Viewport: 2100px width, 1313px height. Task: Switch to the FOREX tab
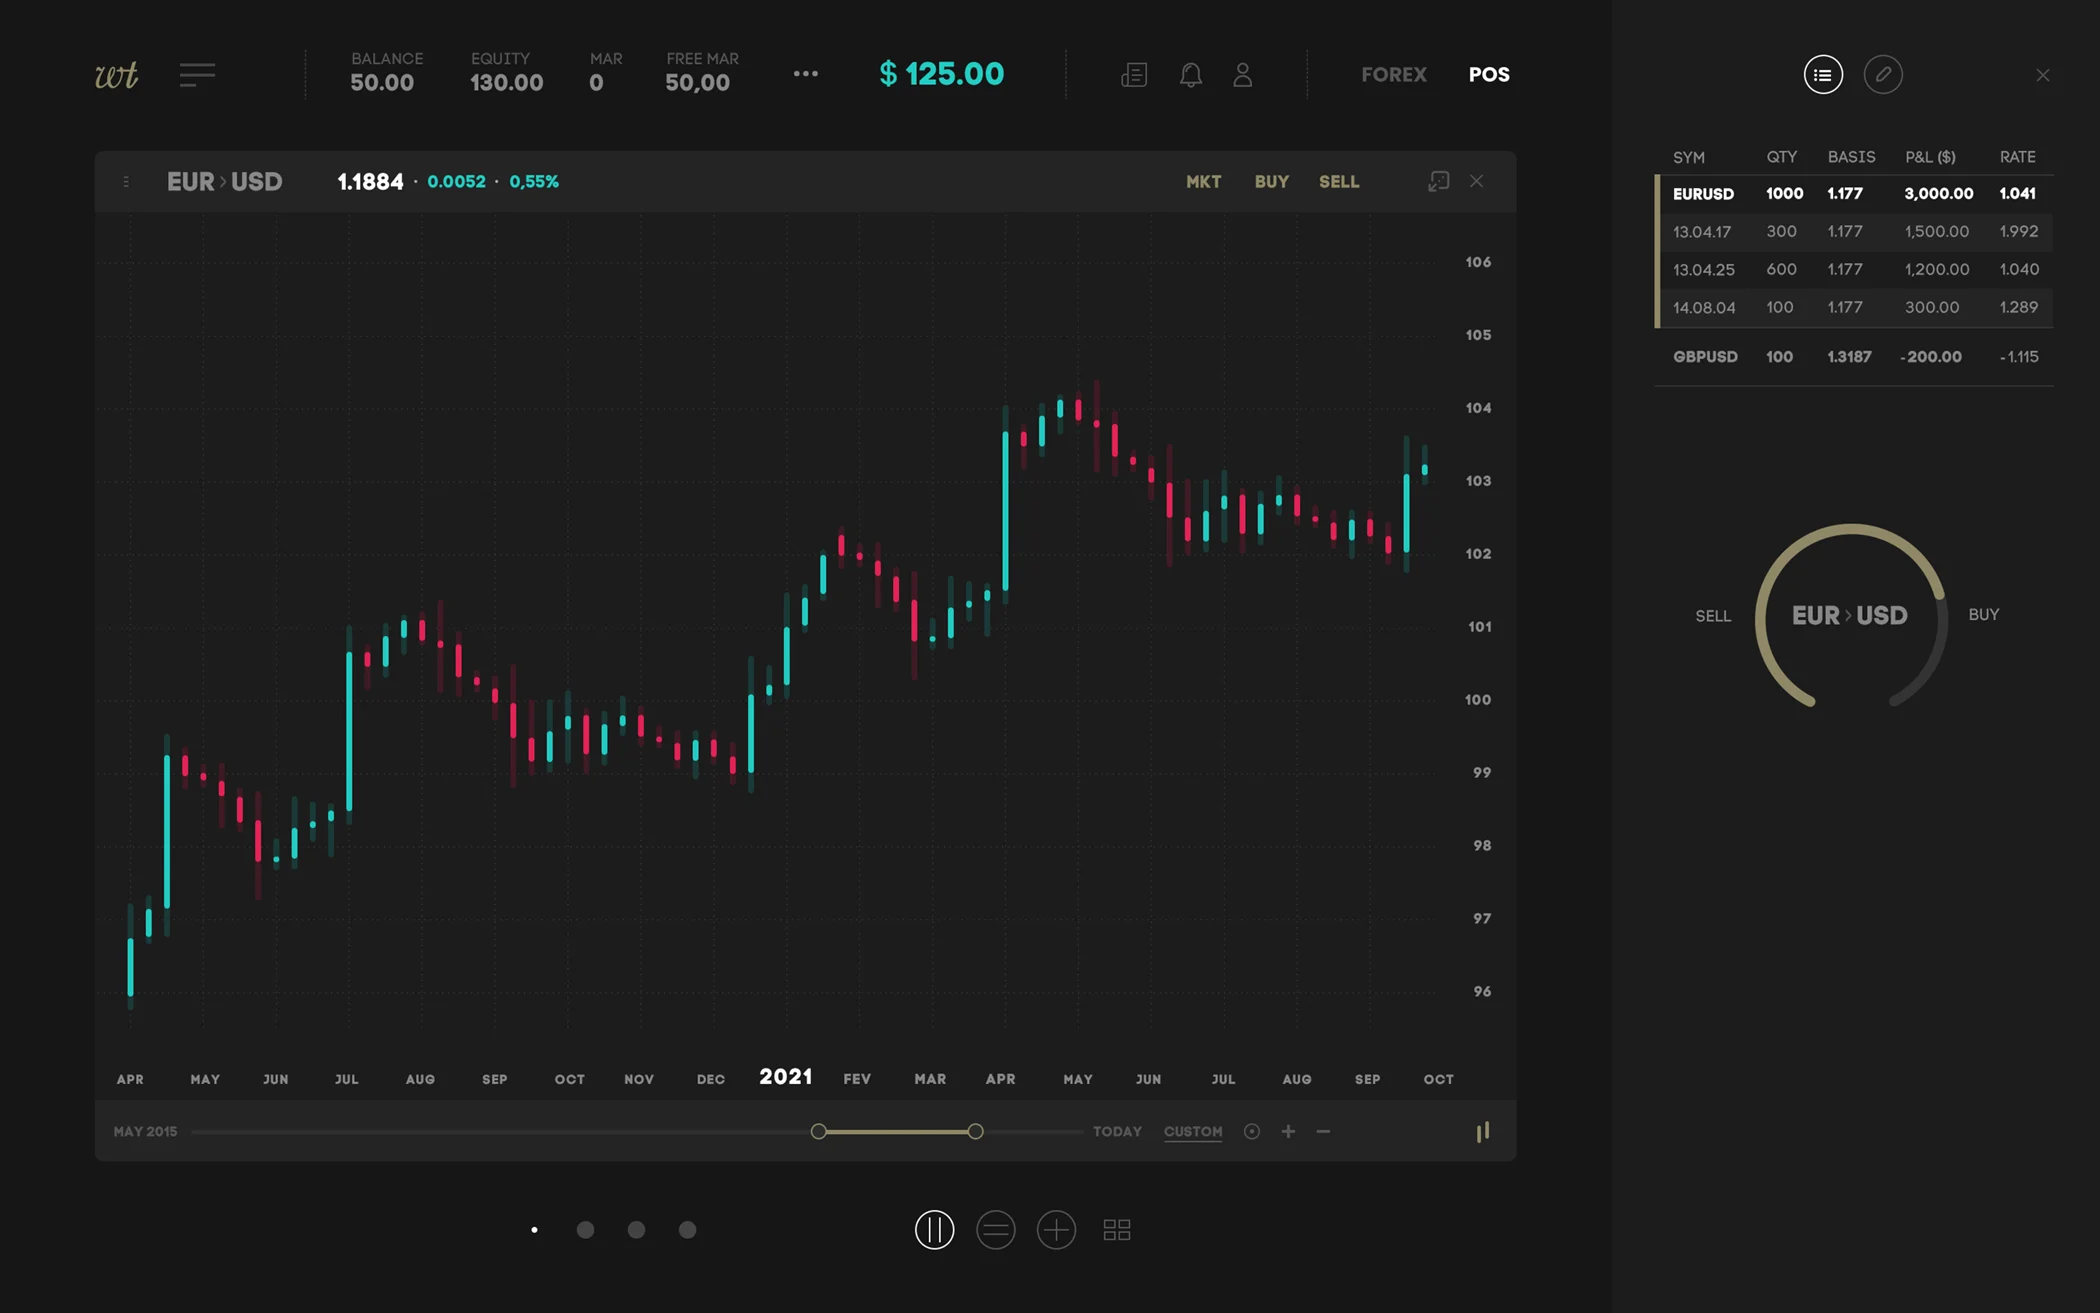pyautogui.click(x=1393, y=75)
